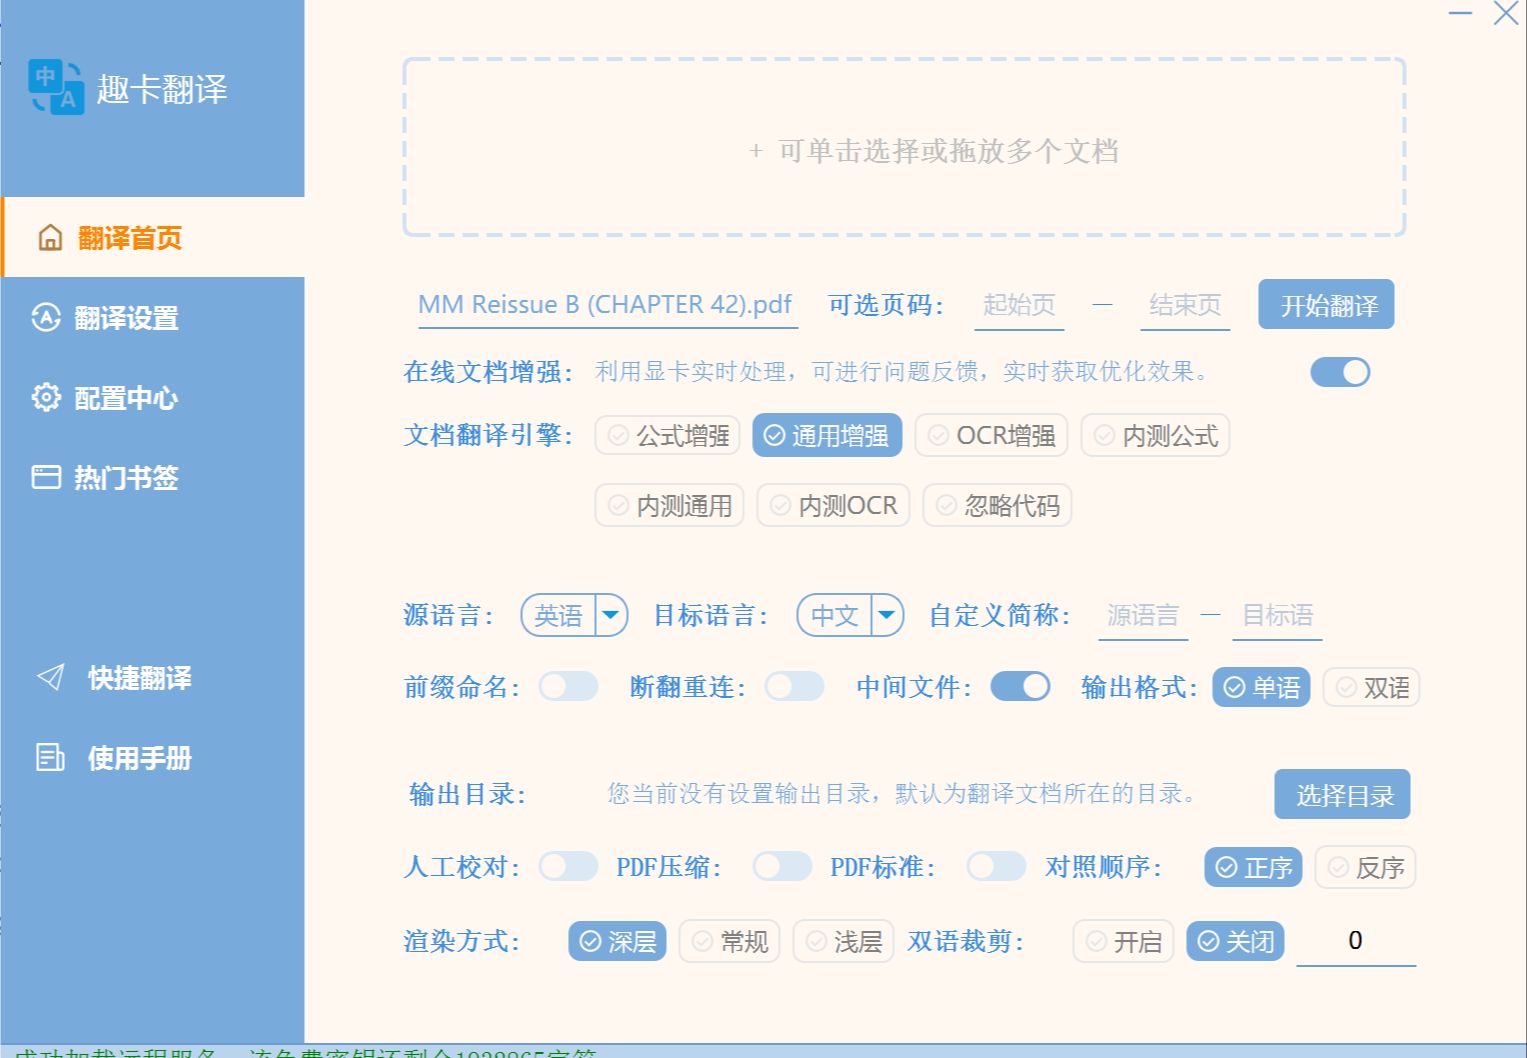Click the 选择目录 button
1527x1058 pixels.
click(x=1342, y=794)
